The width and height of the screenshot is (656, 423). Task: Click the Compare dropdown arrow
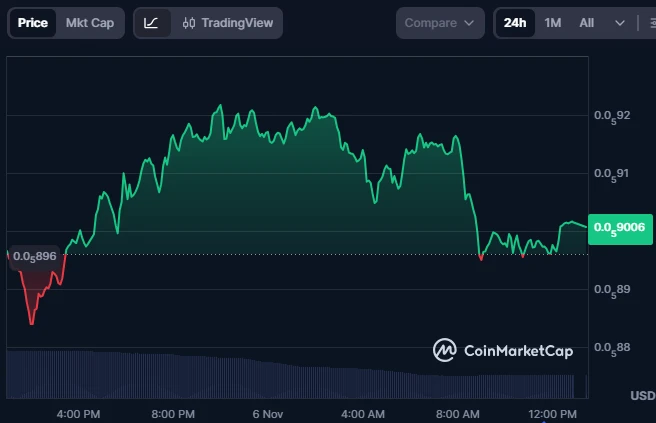[469, 23]
